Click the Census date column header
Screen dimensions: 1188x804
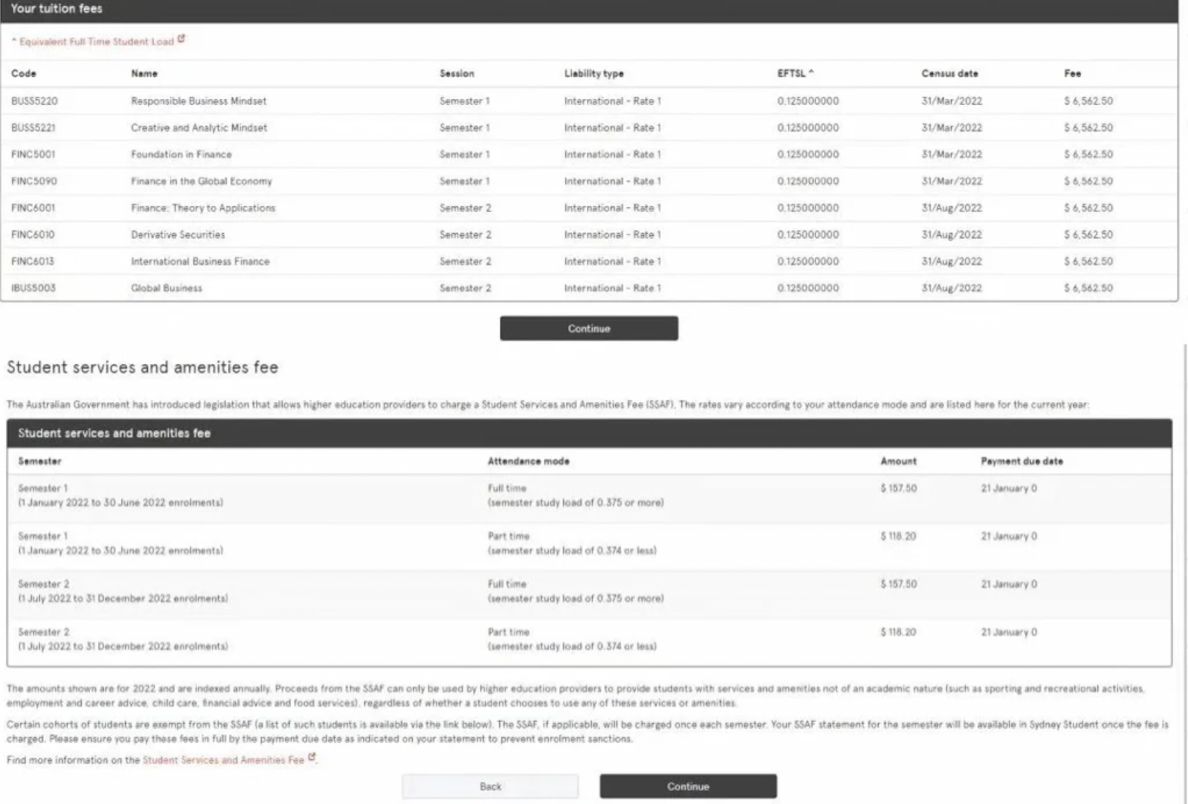tap(949, 74)
